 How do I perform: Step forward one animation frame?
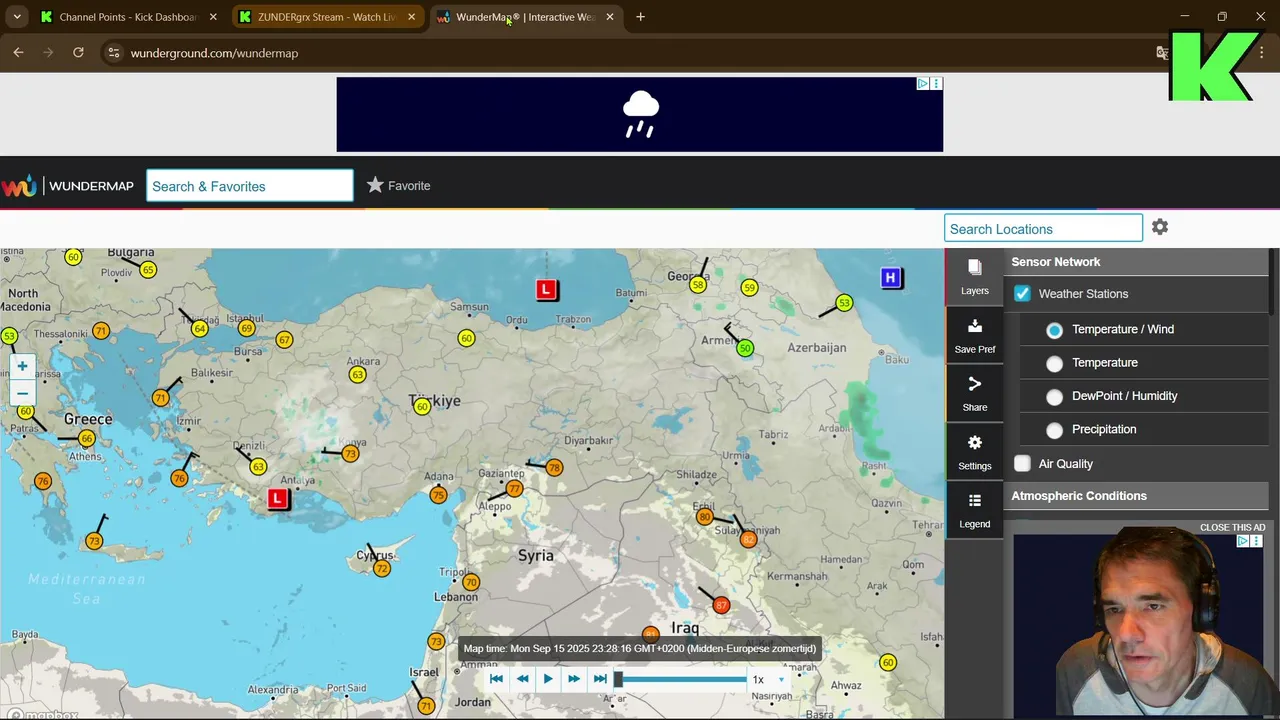574,679
